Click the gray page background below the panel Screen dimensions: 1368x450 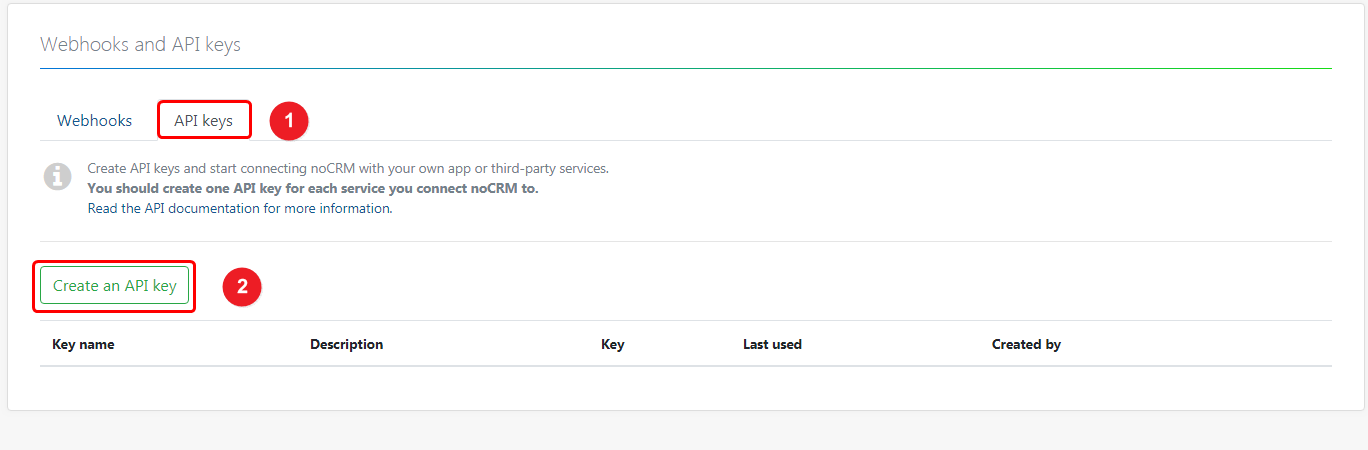click(x=685, y=432)
